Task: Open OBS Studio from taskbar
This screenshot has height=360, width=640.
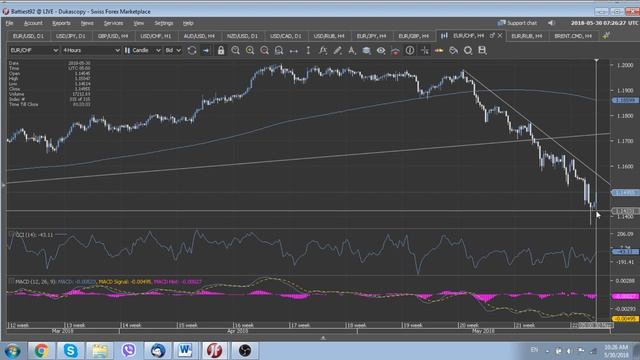Action: coord(244,351)
